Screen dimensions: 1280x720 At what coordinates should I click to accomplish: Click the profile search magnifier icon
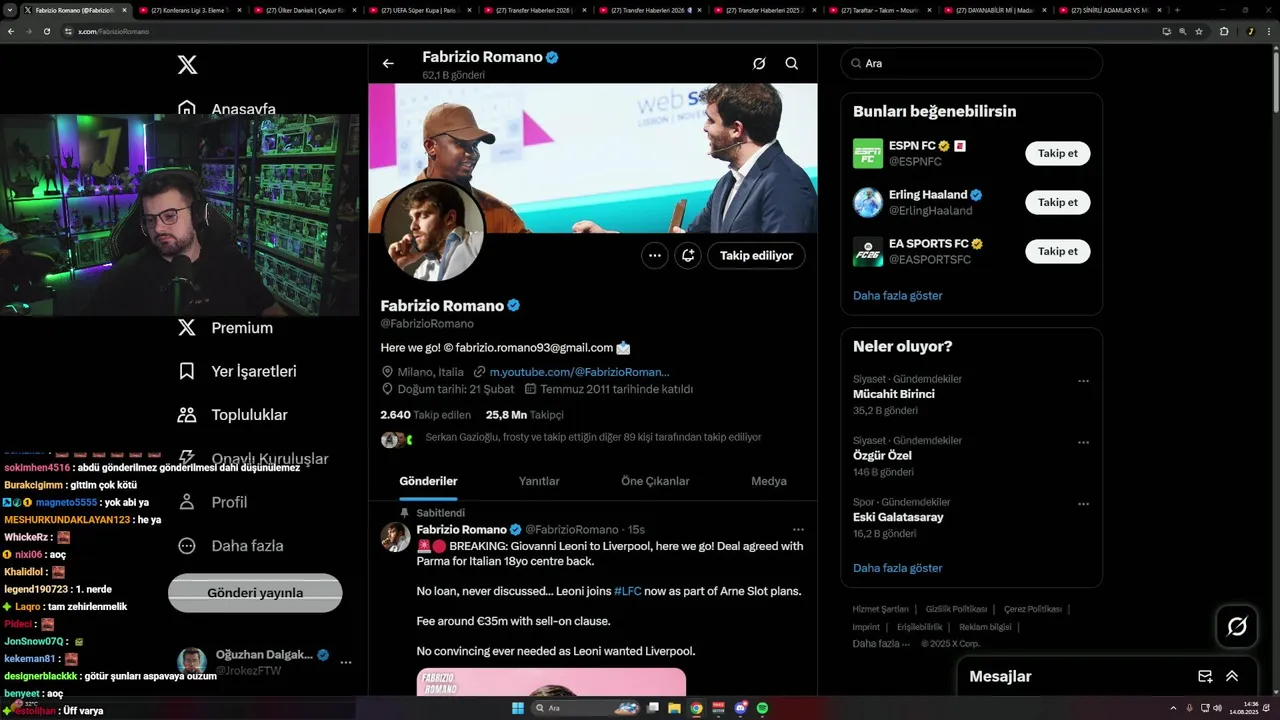click(x=791, y=63)
